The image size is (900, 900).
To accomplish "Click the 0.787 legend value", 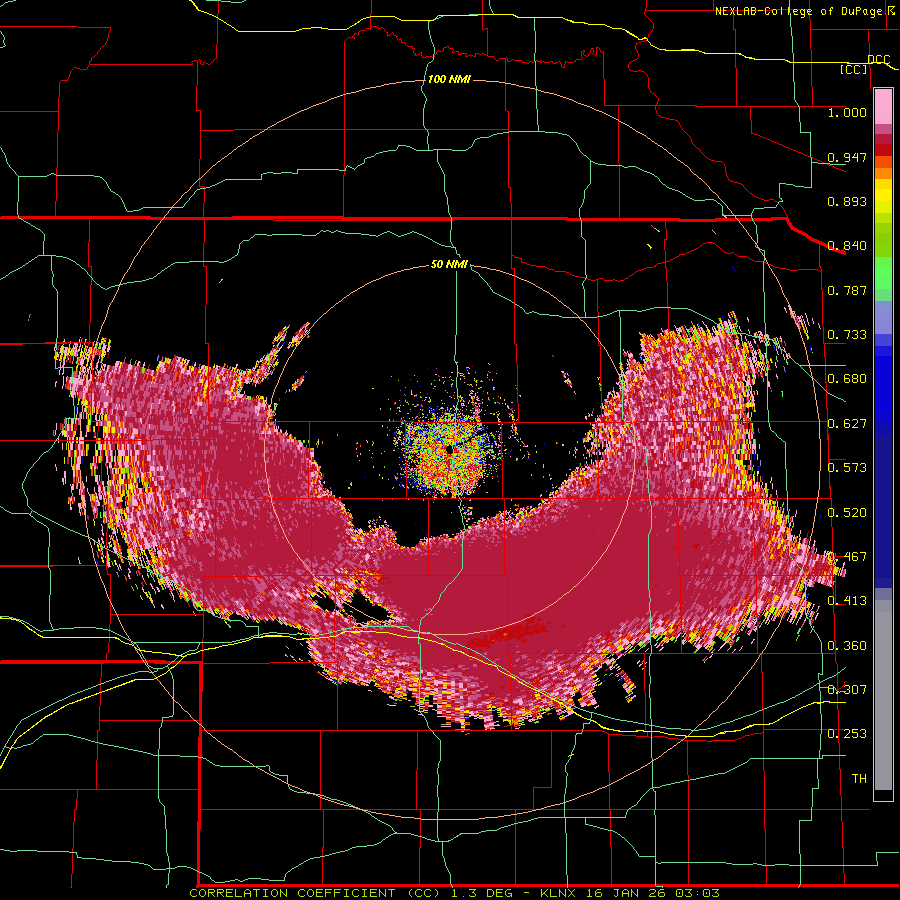I will coord(847,290).
